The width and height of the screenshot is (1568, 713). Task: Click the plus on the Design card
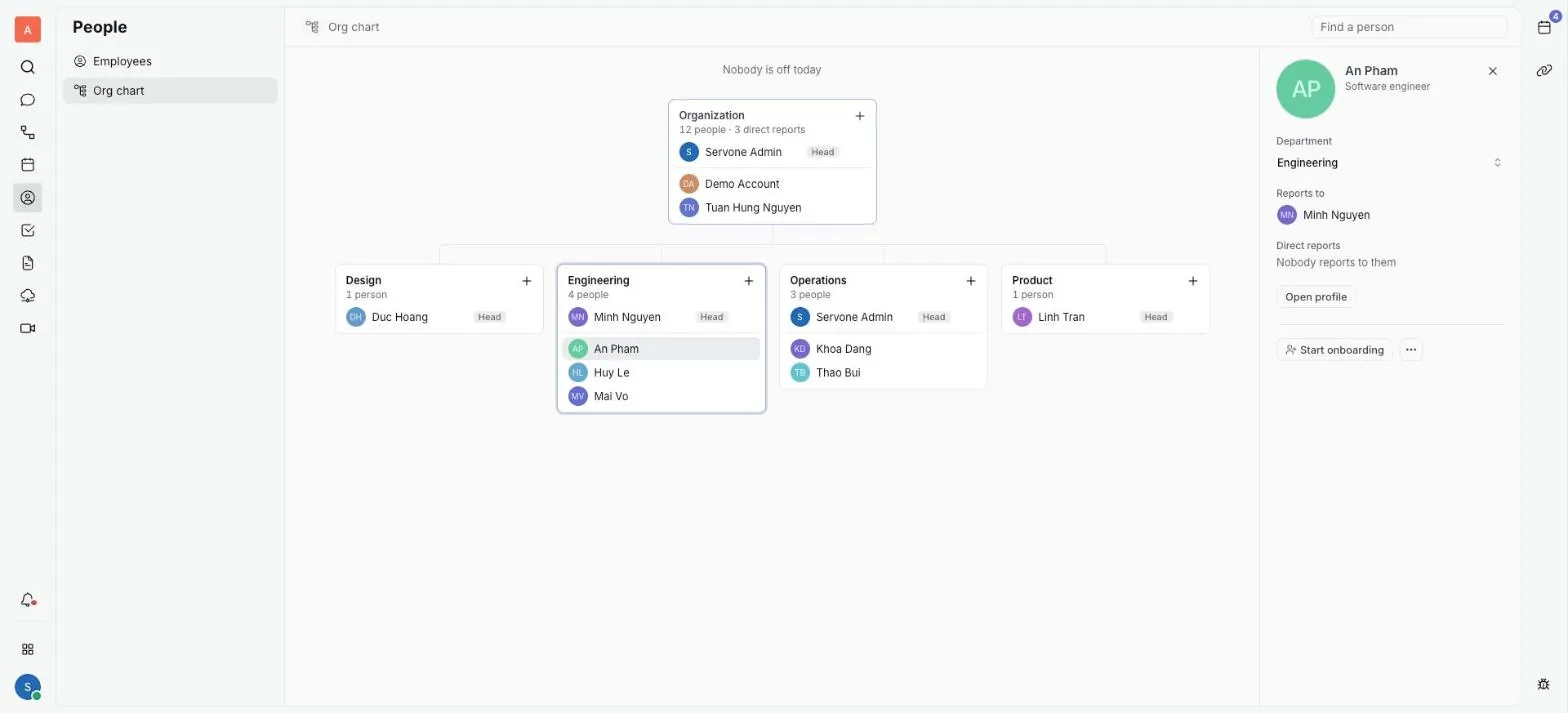527,281
